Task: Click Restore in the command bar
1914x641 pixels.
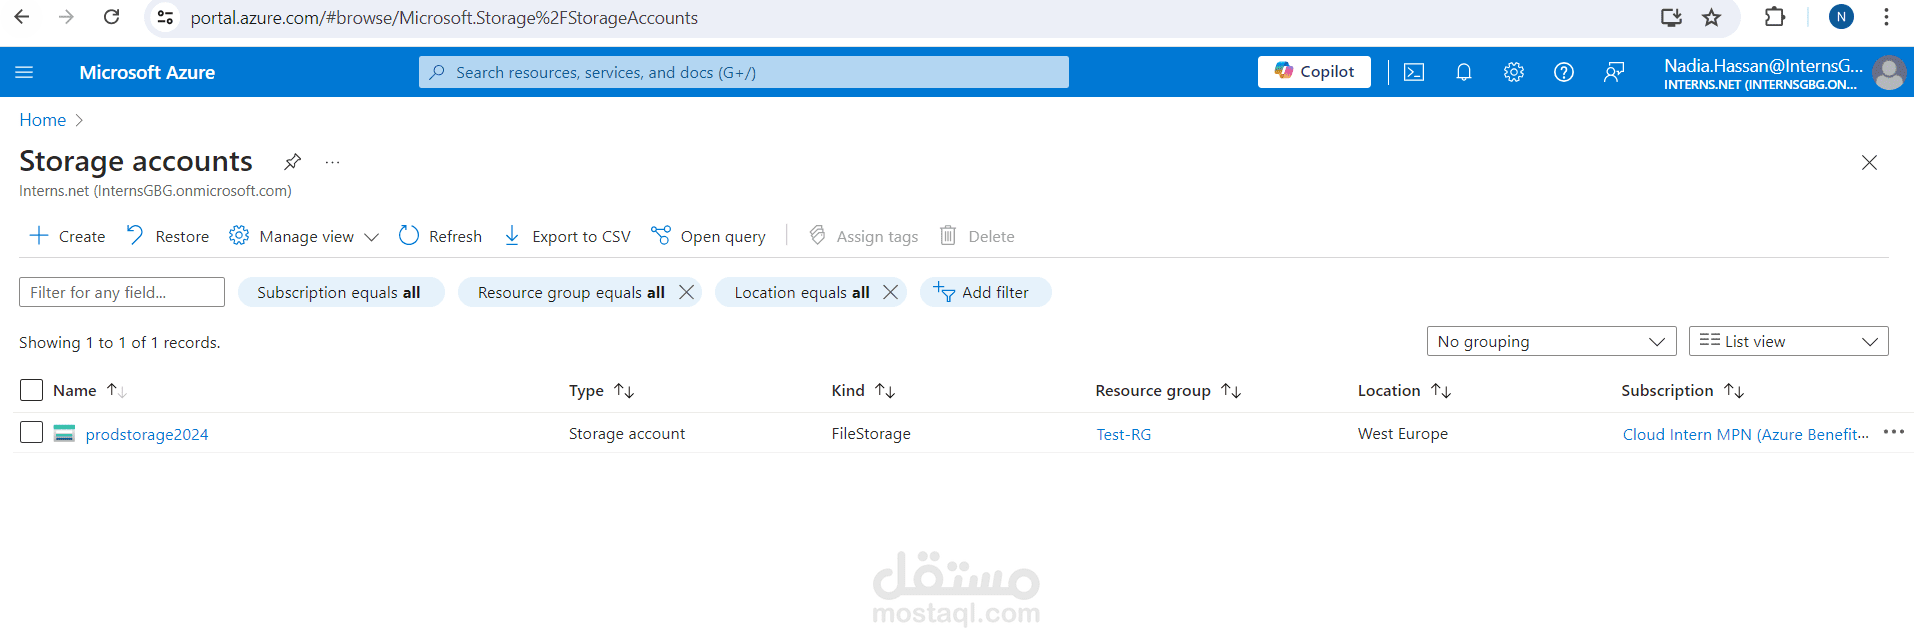Action: 167,236
